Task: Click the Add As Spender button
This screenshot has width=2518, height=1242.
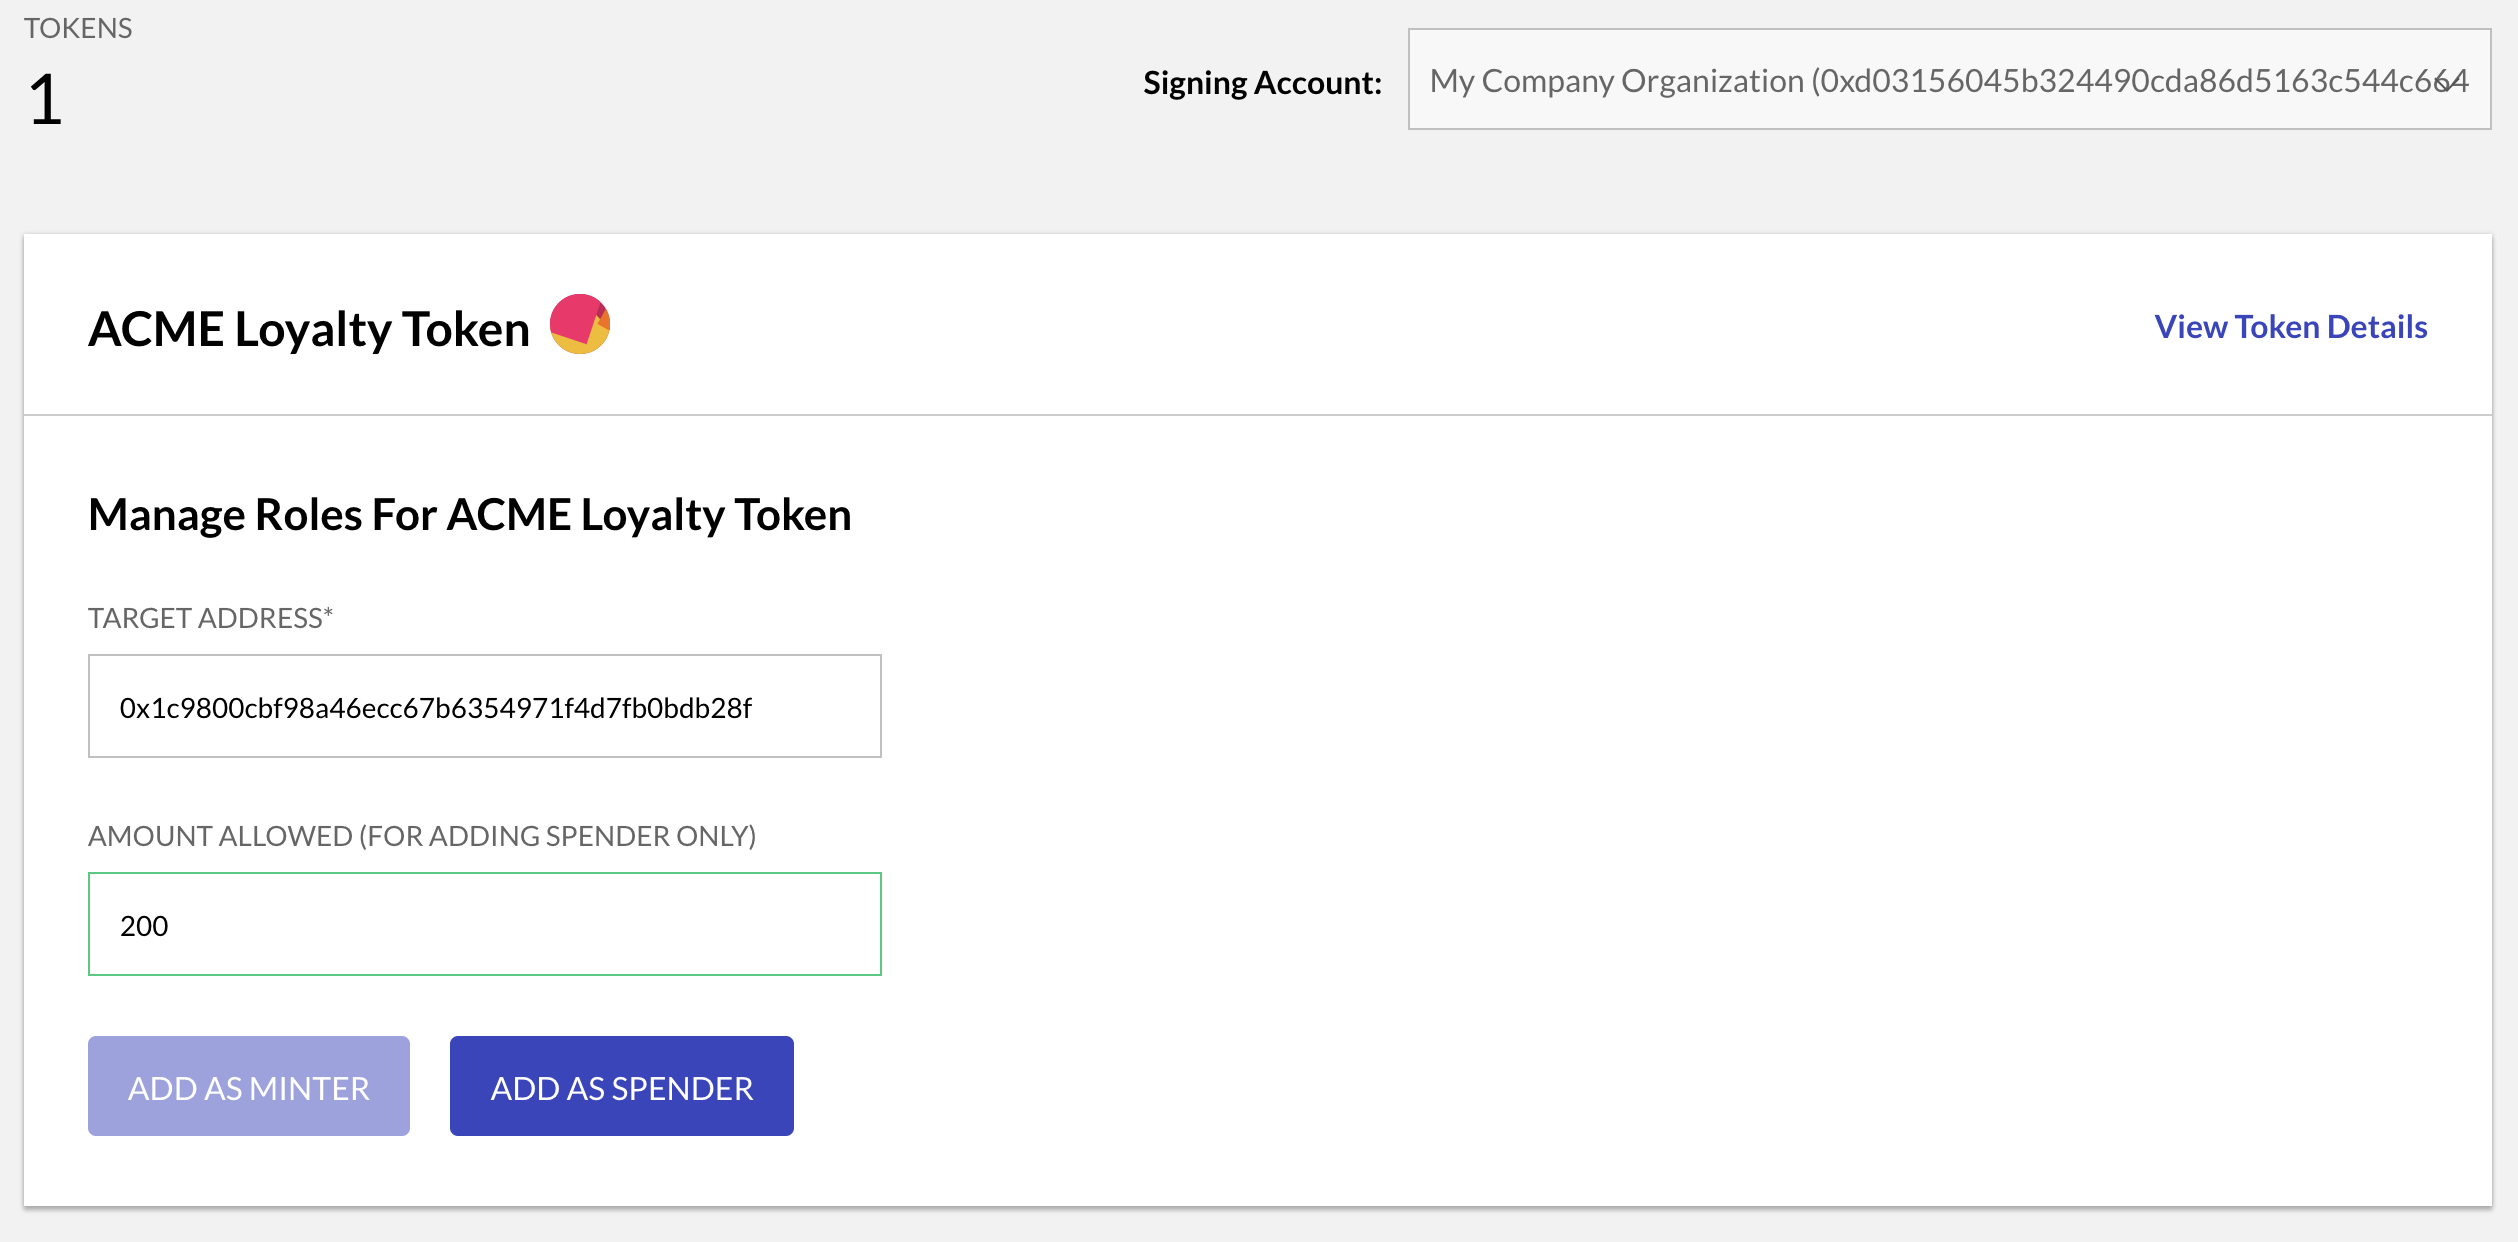Action: (x=622, y=1086)
